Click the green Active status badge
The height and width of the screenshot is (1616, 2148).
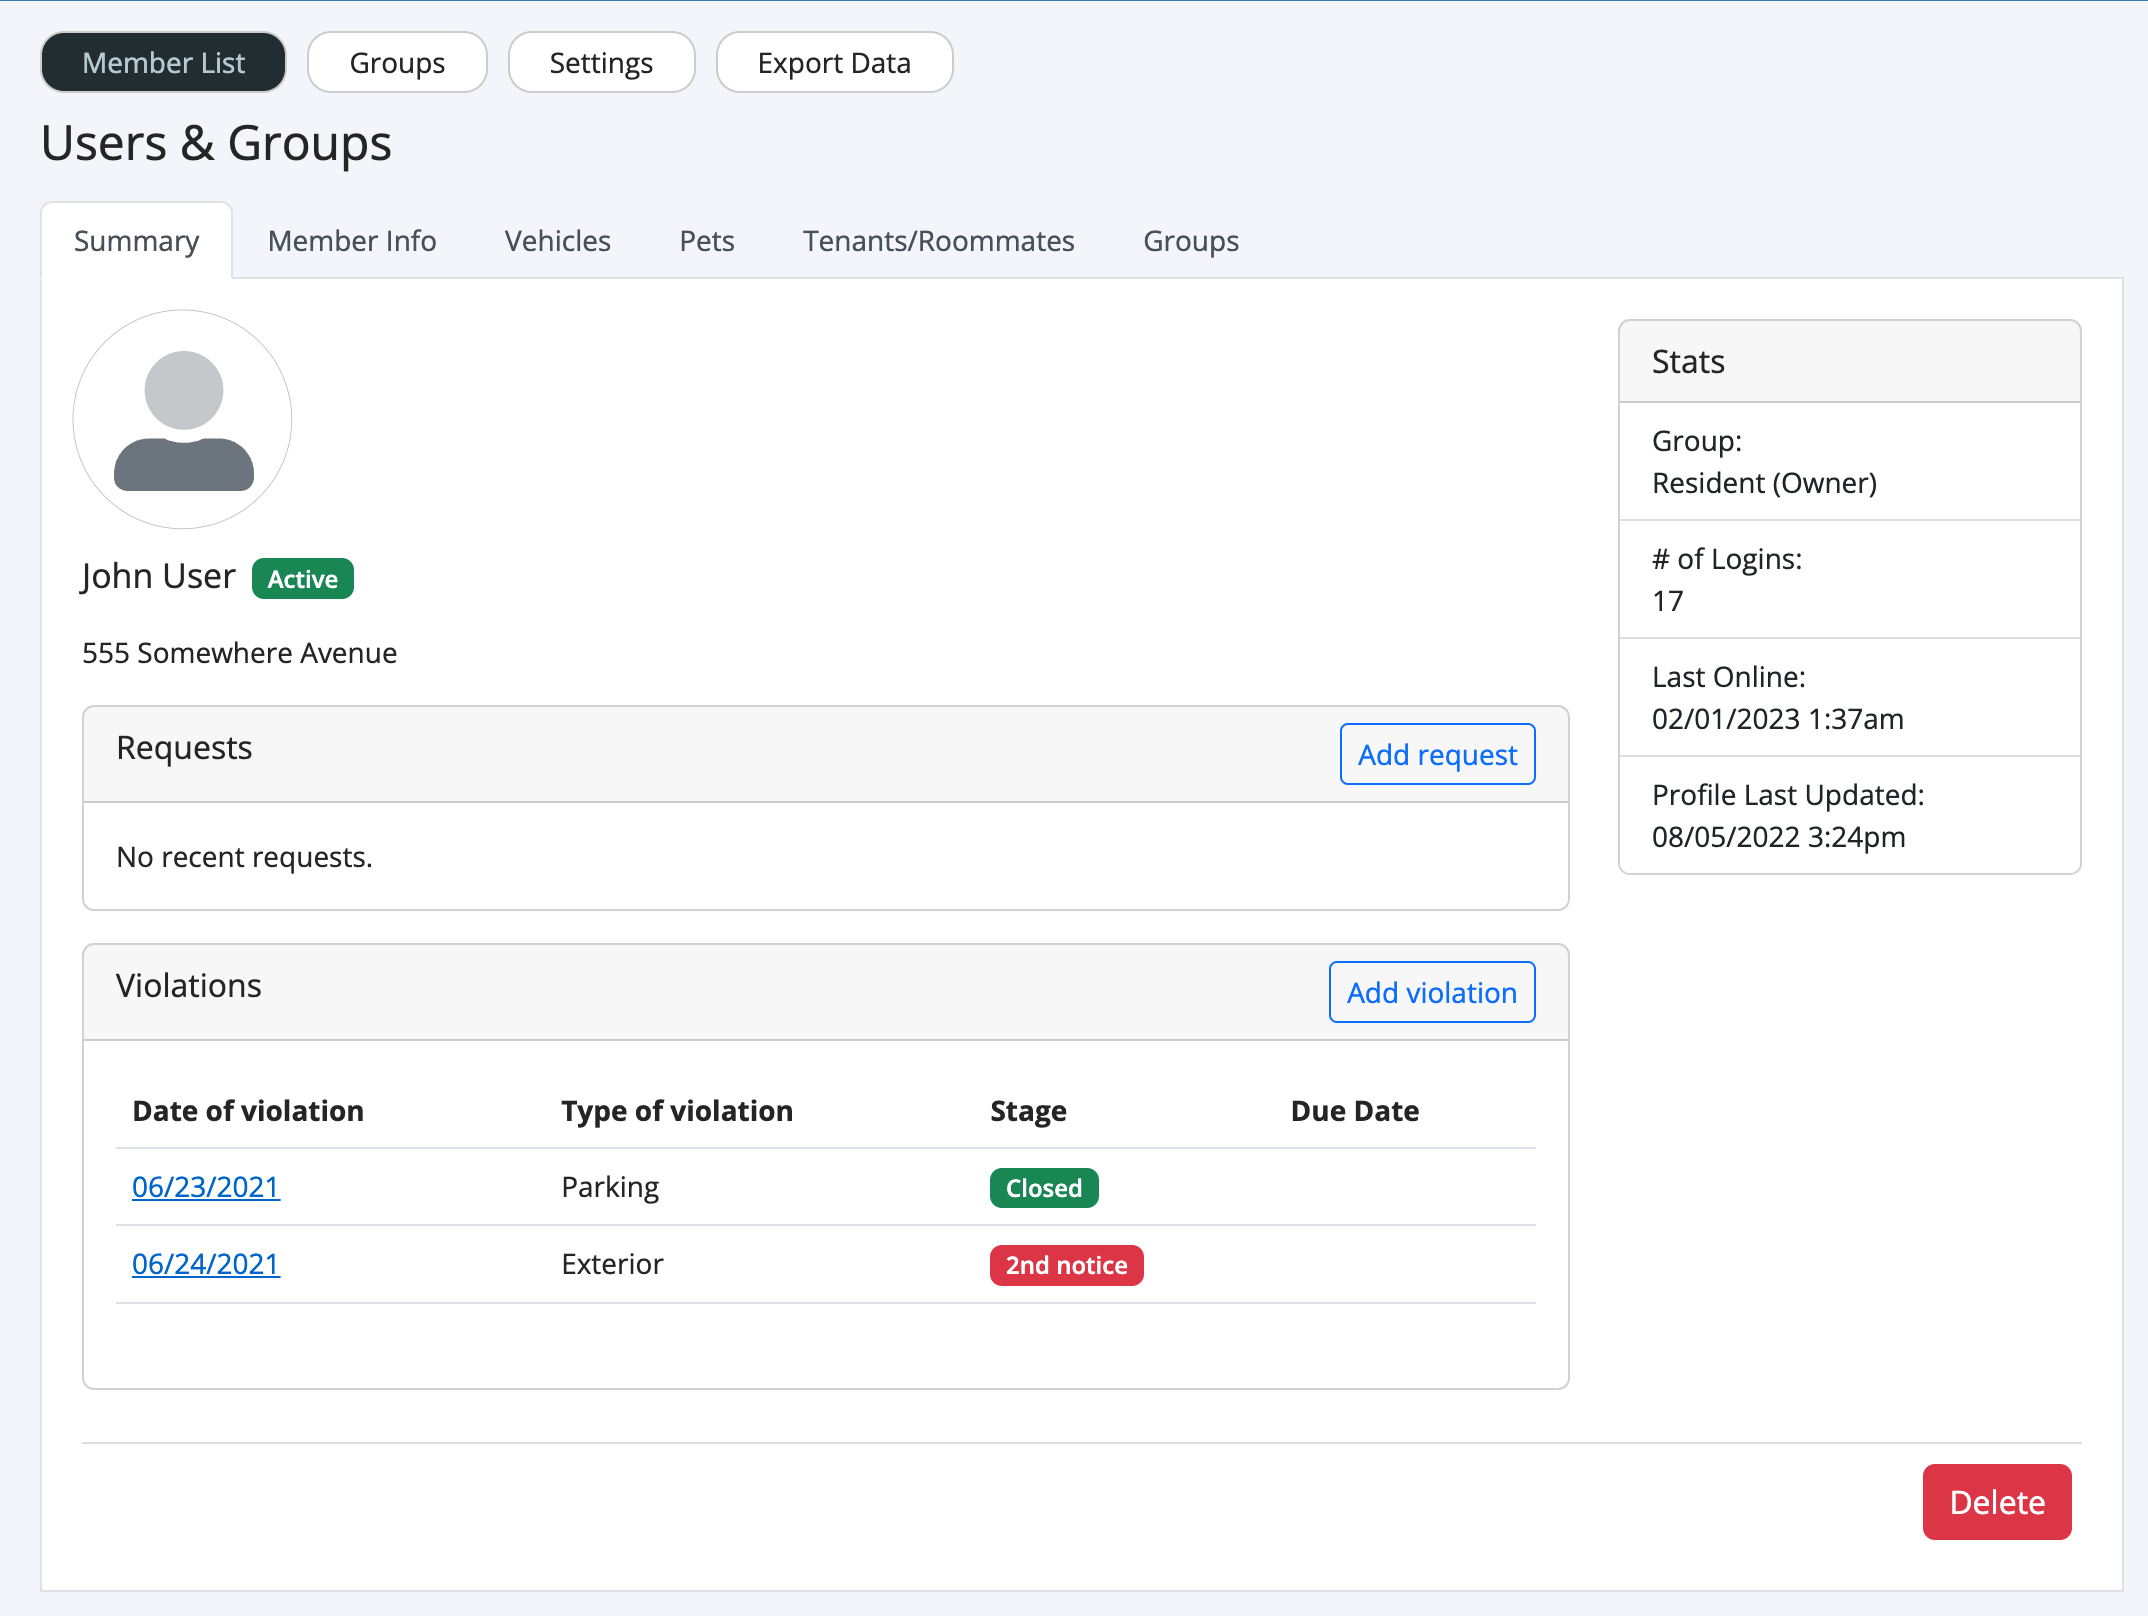pyautogui.click(x=303, y=579)
